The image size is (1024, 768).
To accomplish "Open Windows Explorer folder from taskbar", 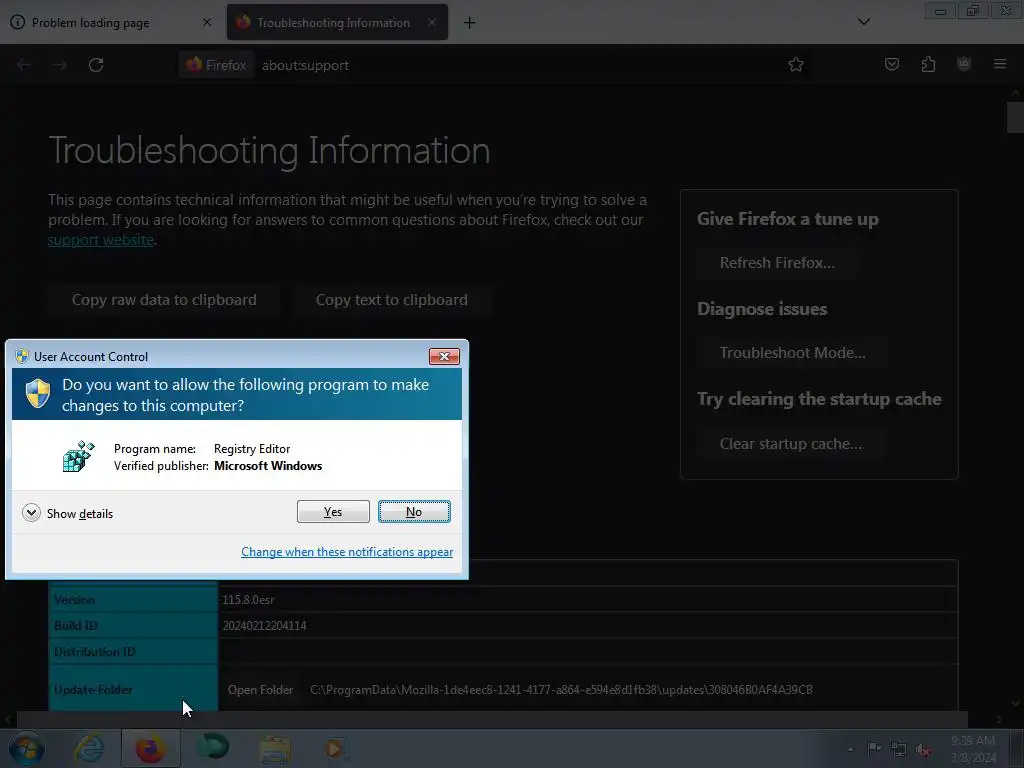I will click(x=275, y=748).
